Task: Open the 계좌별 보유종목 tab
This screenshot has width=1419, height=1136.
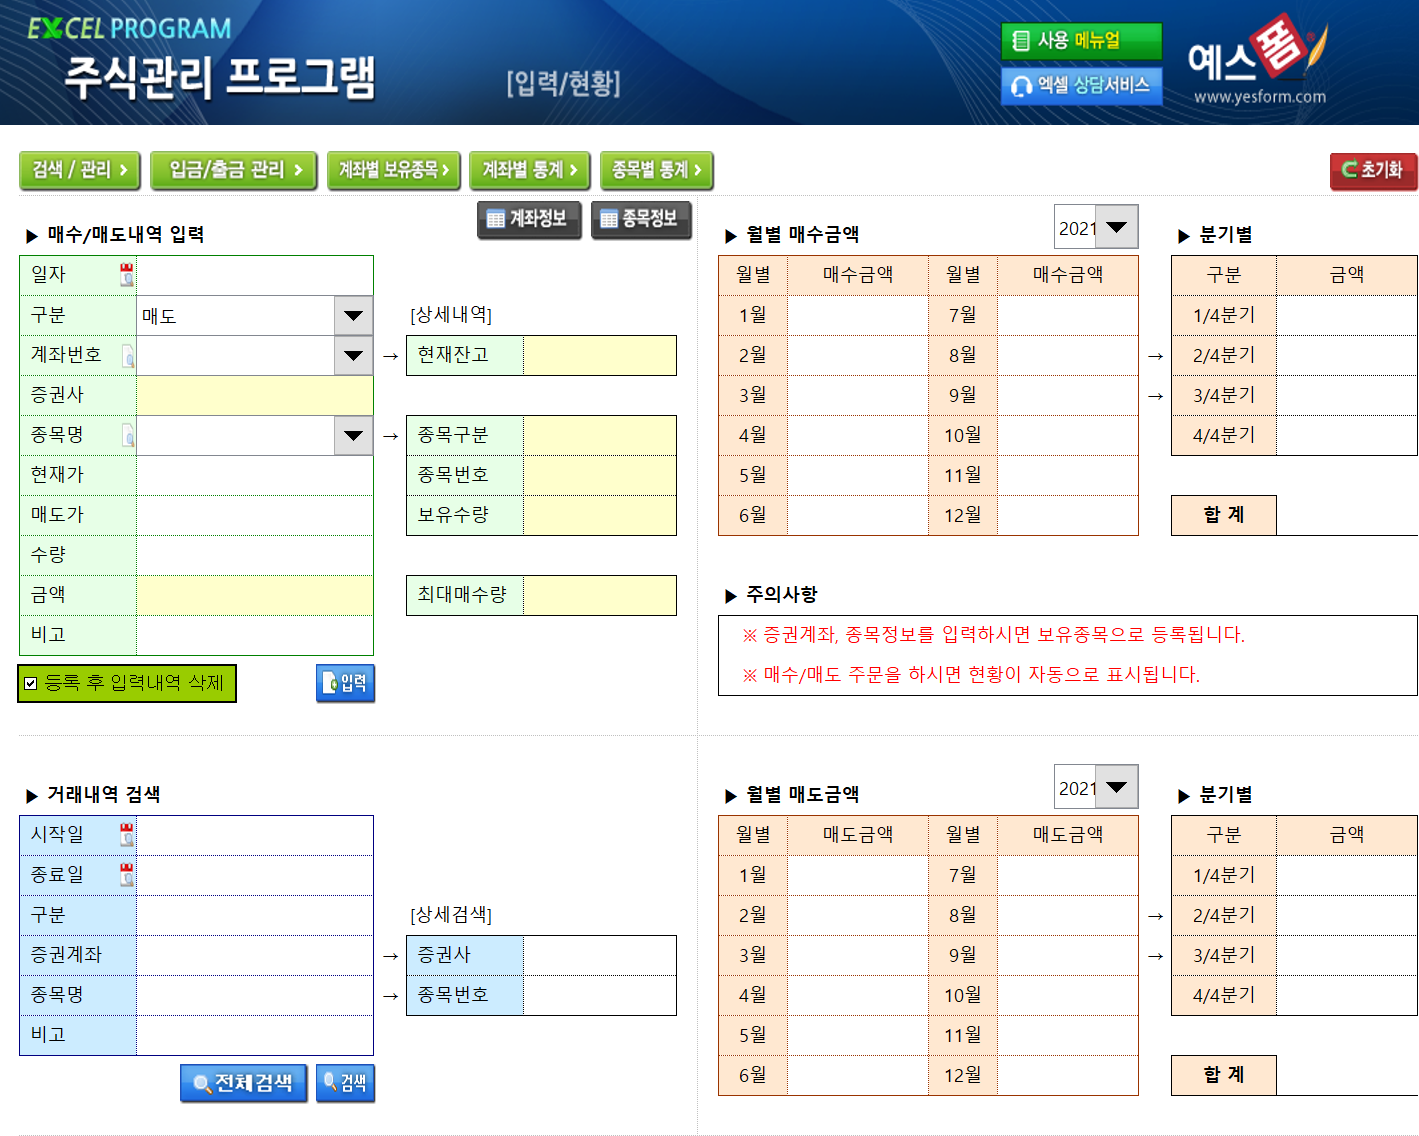Action: coord(394,170)
